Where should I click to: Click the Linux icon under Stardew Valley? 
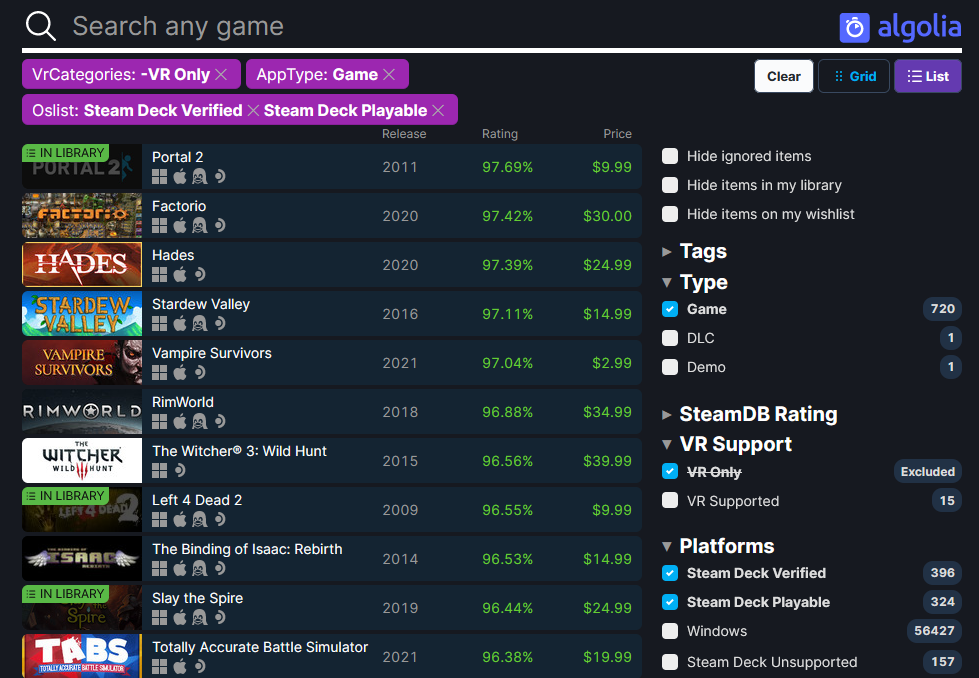[x=199, y=323]
